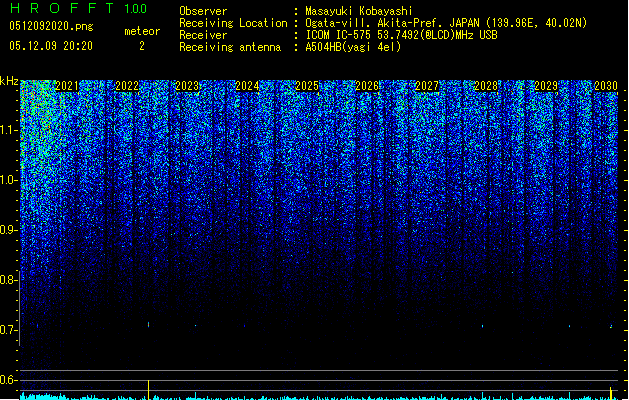Click the tall yellow spike in the power graph
Image resolution: width=629 pixels, height=400 pixels.
click(x=149, y=390)
